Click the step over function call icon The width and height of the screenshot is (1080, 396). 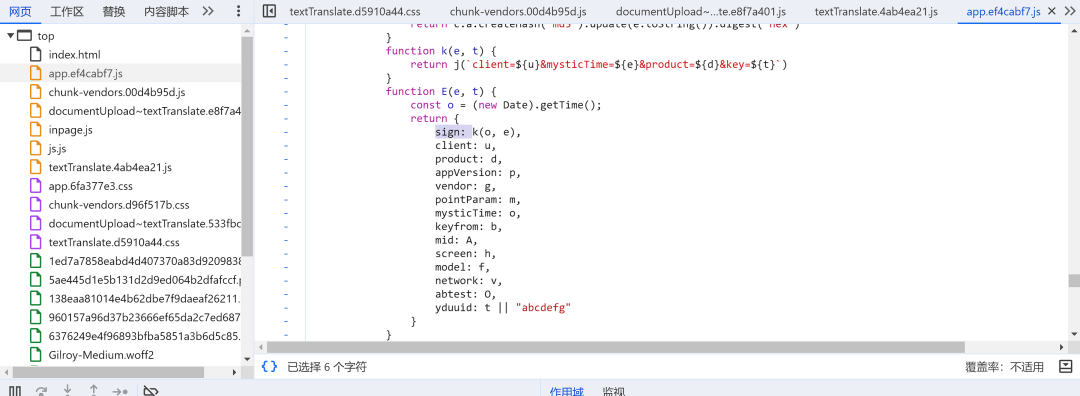(41, 391)
